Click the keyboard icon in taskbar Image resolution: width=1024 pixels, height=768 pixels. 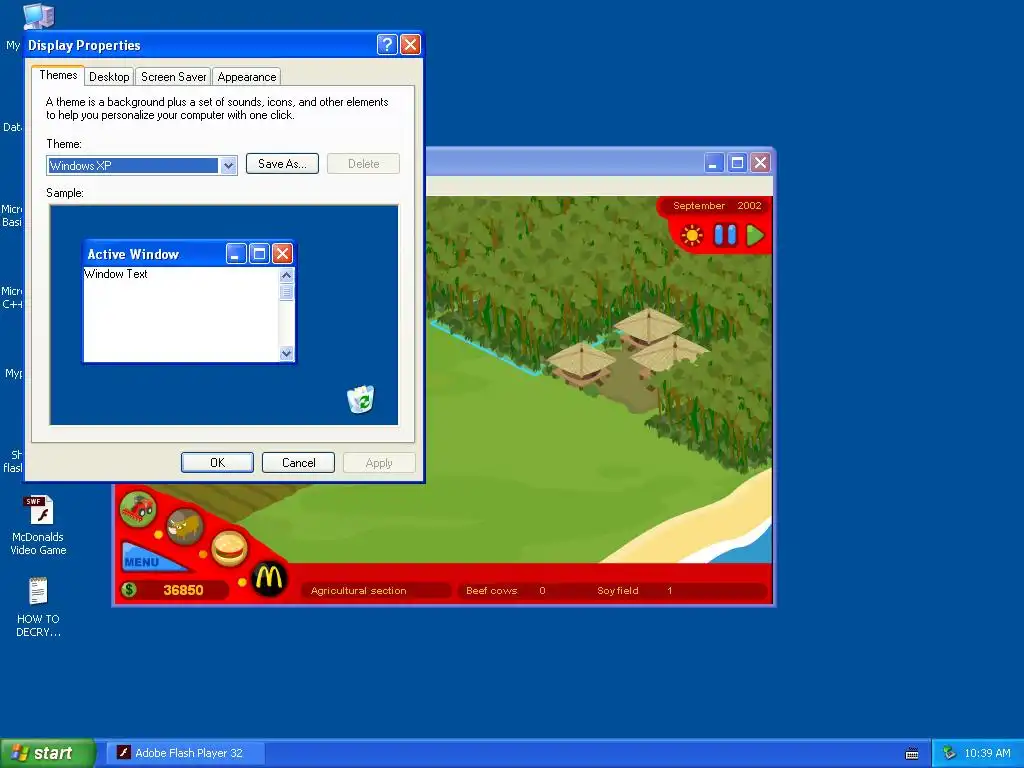[x=912, y=754]
